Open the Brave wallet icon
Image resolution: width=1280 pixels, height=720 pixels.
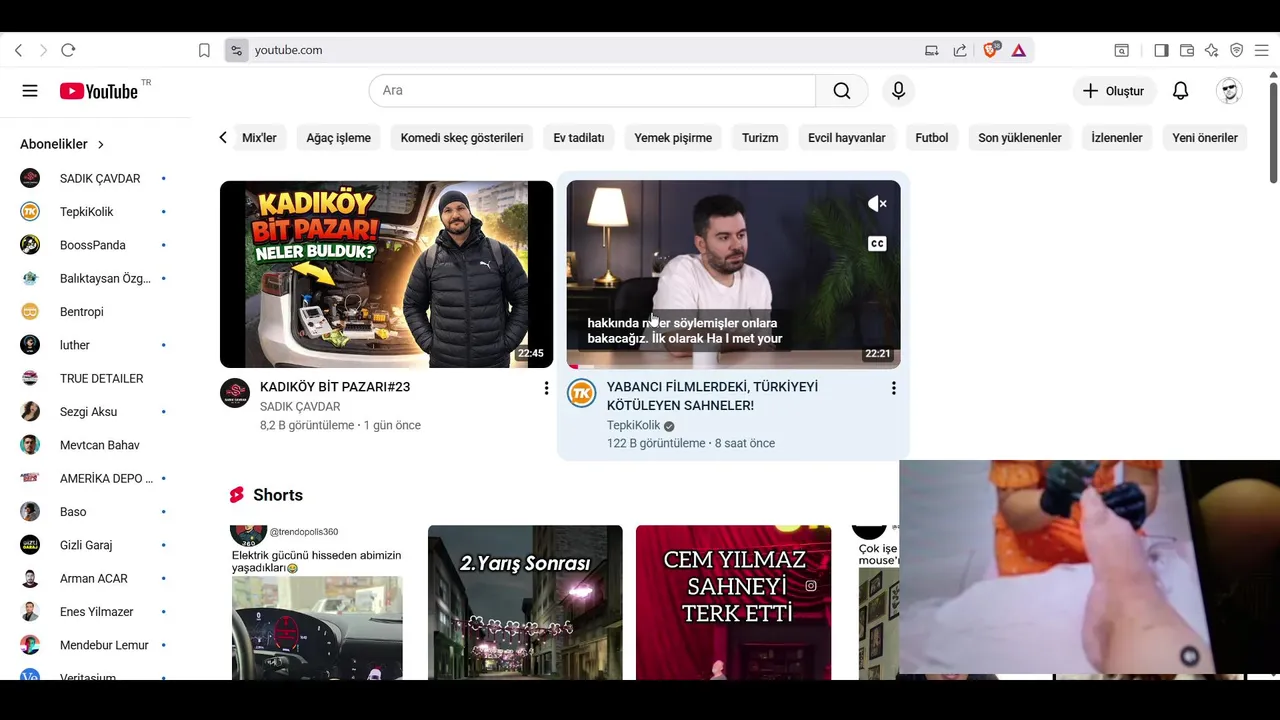pos(1187,50)
